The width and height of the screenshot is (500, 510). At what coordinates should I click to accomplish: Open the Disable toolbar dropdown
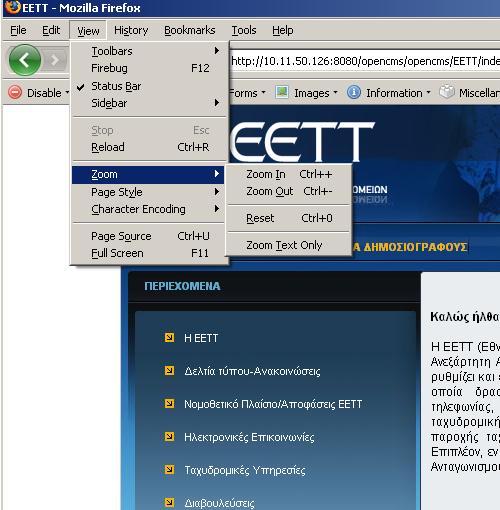[x=68, y=92]
